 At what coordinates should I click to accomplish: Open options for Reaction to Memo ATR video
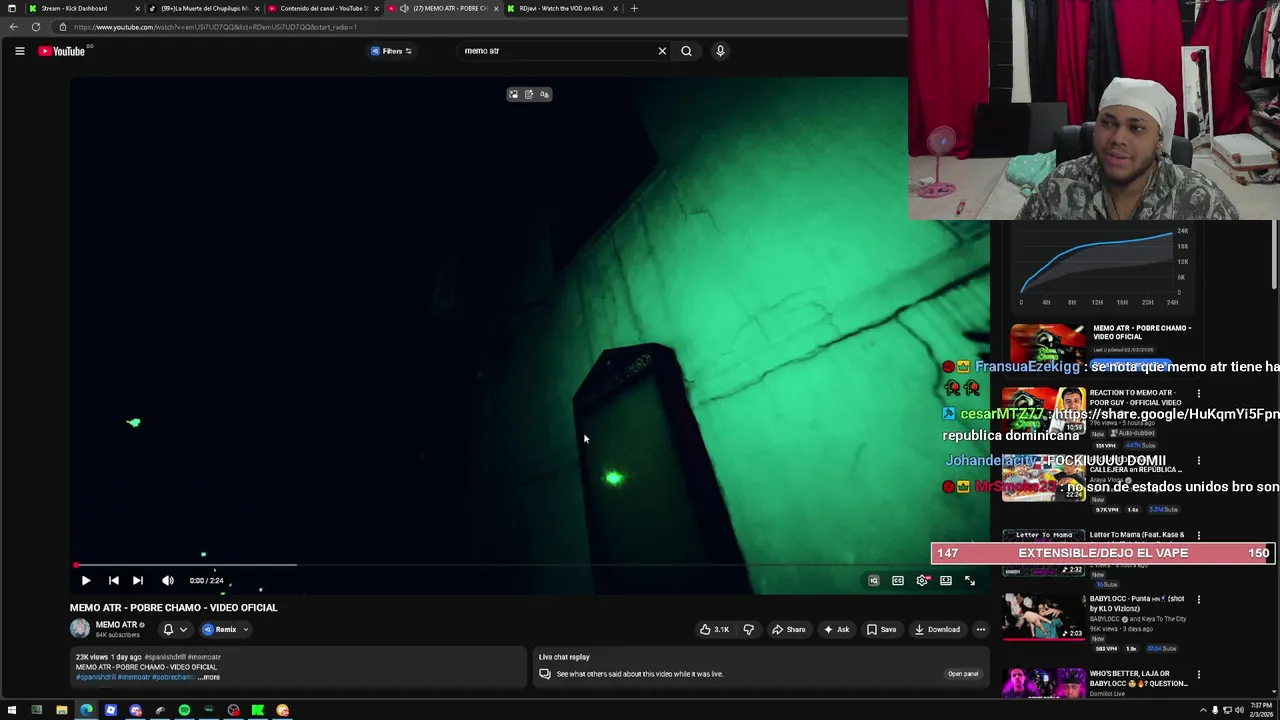point(1199,394)
